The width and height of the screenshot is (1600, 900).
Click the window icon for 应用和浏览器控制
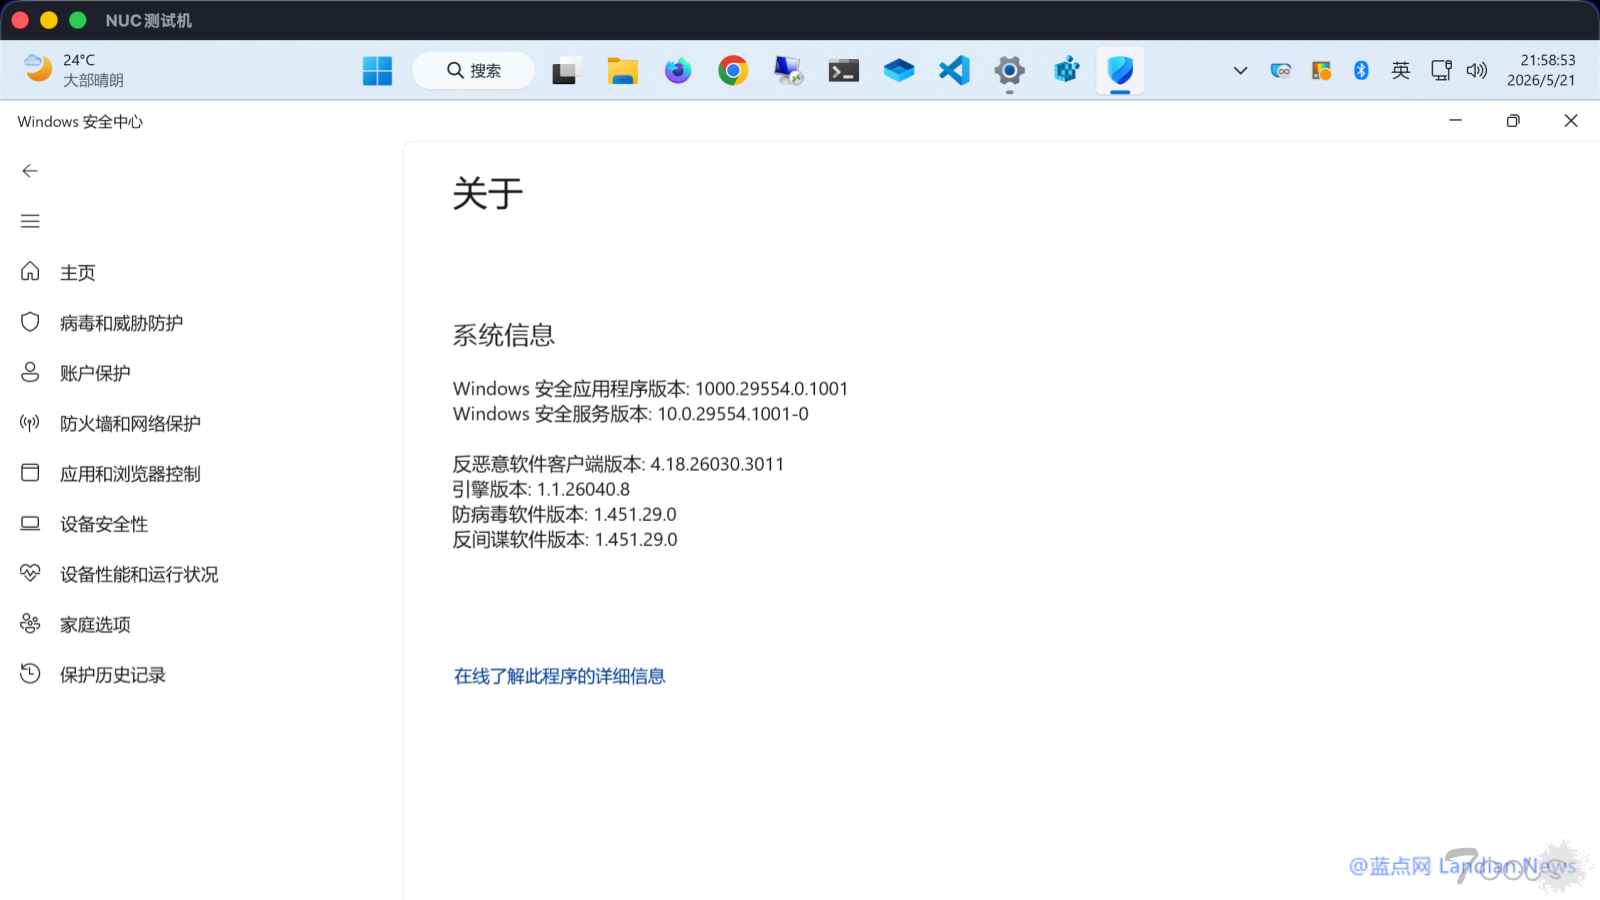tap(30, 473)
